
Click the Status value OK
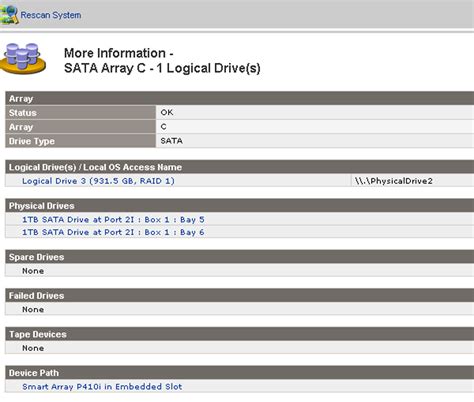pyautogui.click(x=167, y=112)
